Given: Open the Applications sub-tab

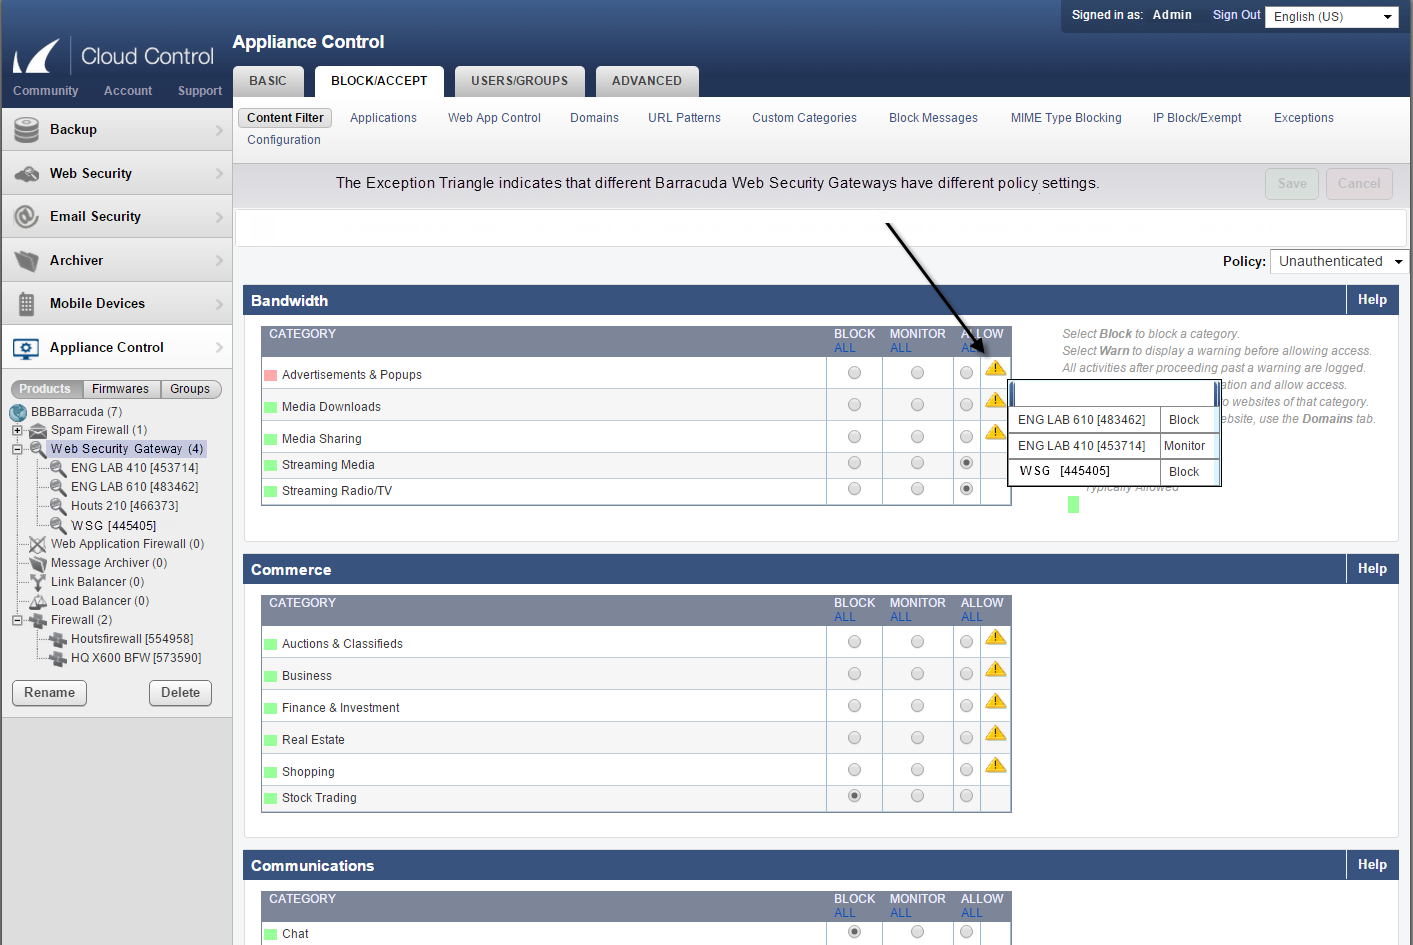Looking at the screenshot, I should click(x=383, y=118).
